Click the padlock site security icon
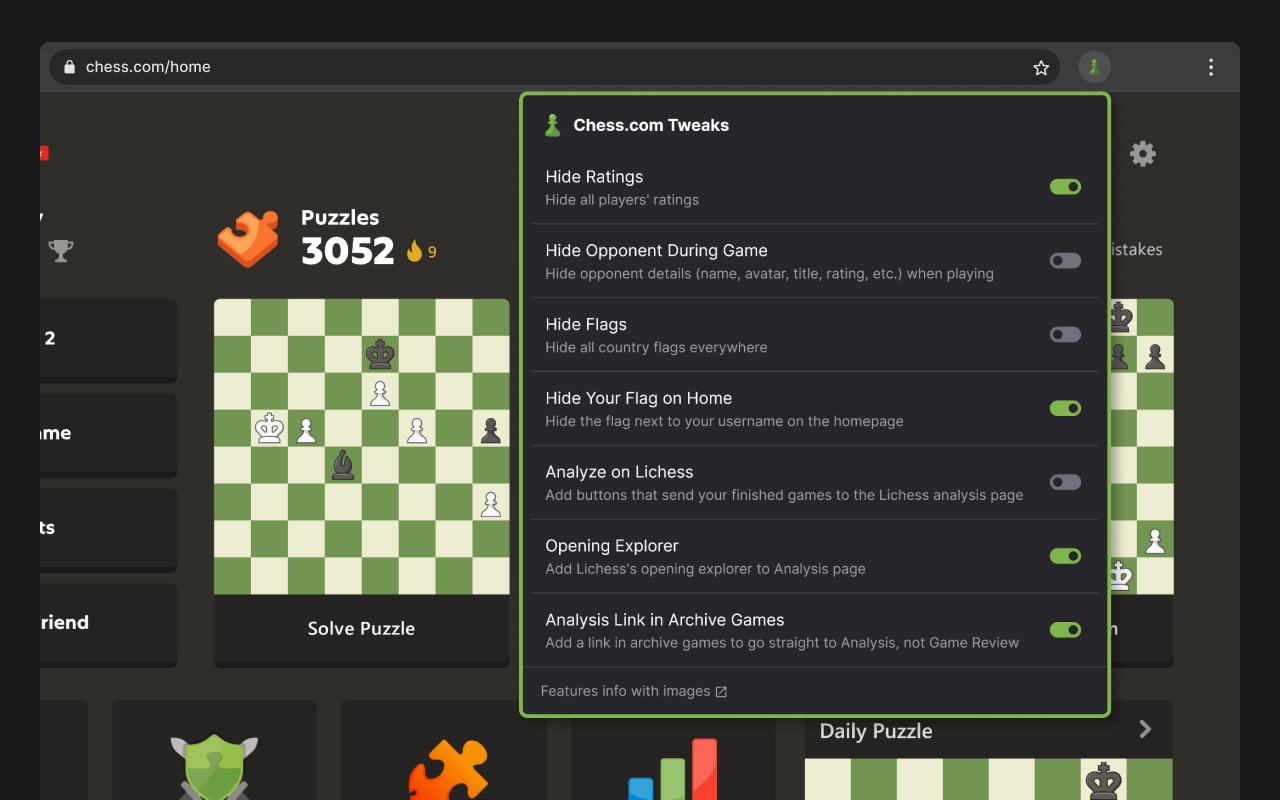 pyautogui.click(x=69, y=67)
